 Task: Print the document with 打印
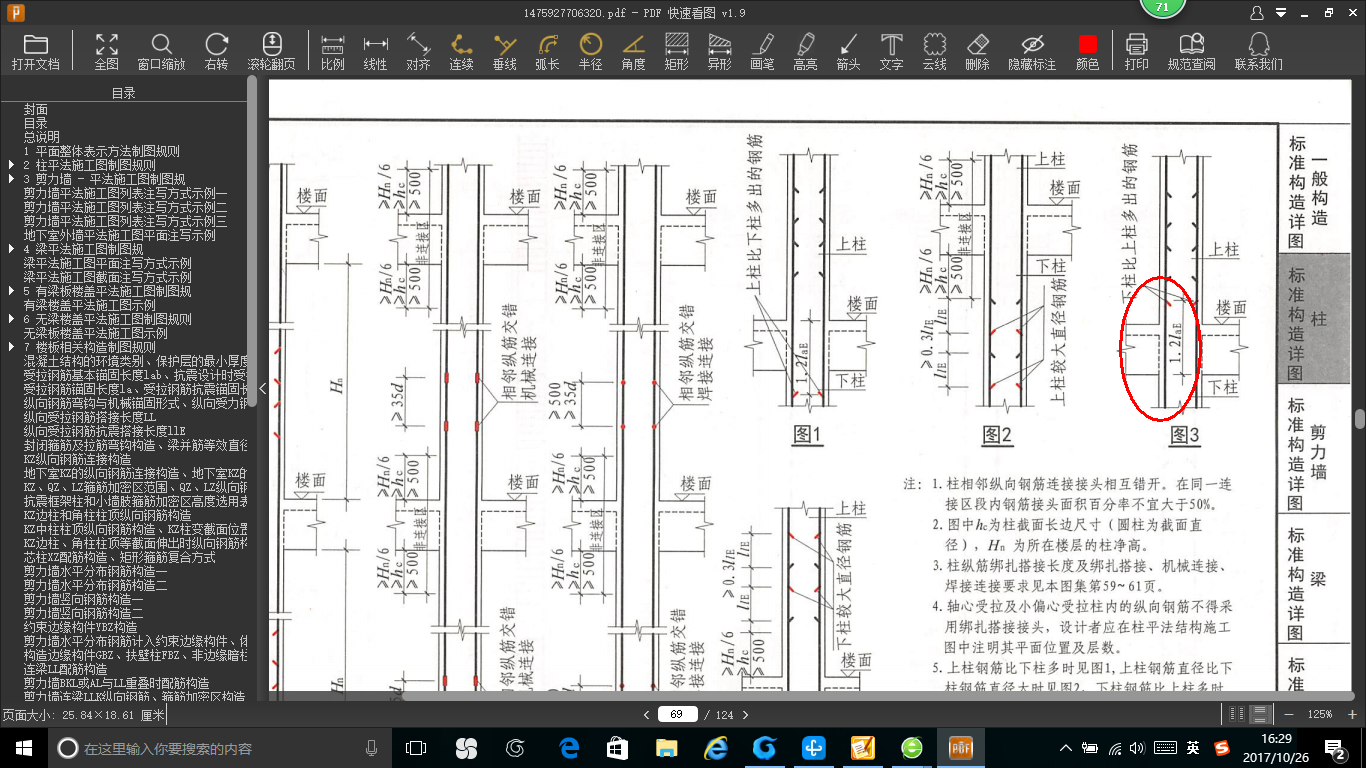point(1136,51)
